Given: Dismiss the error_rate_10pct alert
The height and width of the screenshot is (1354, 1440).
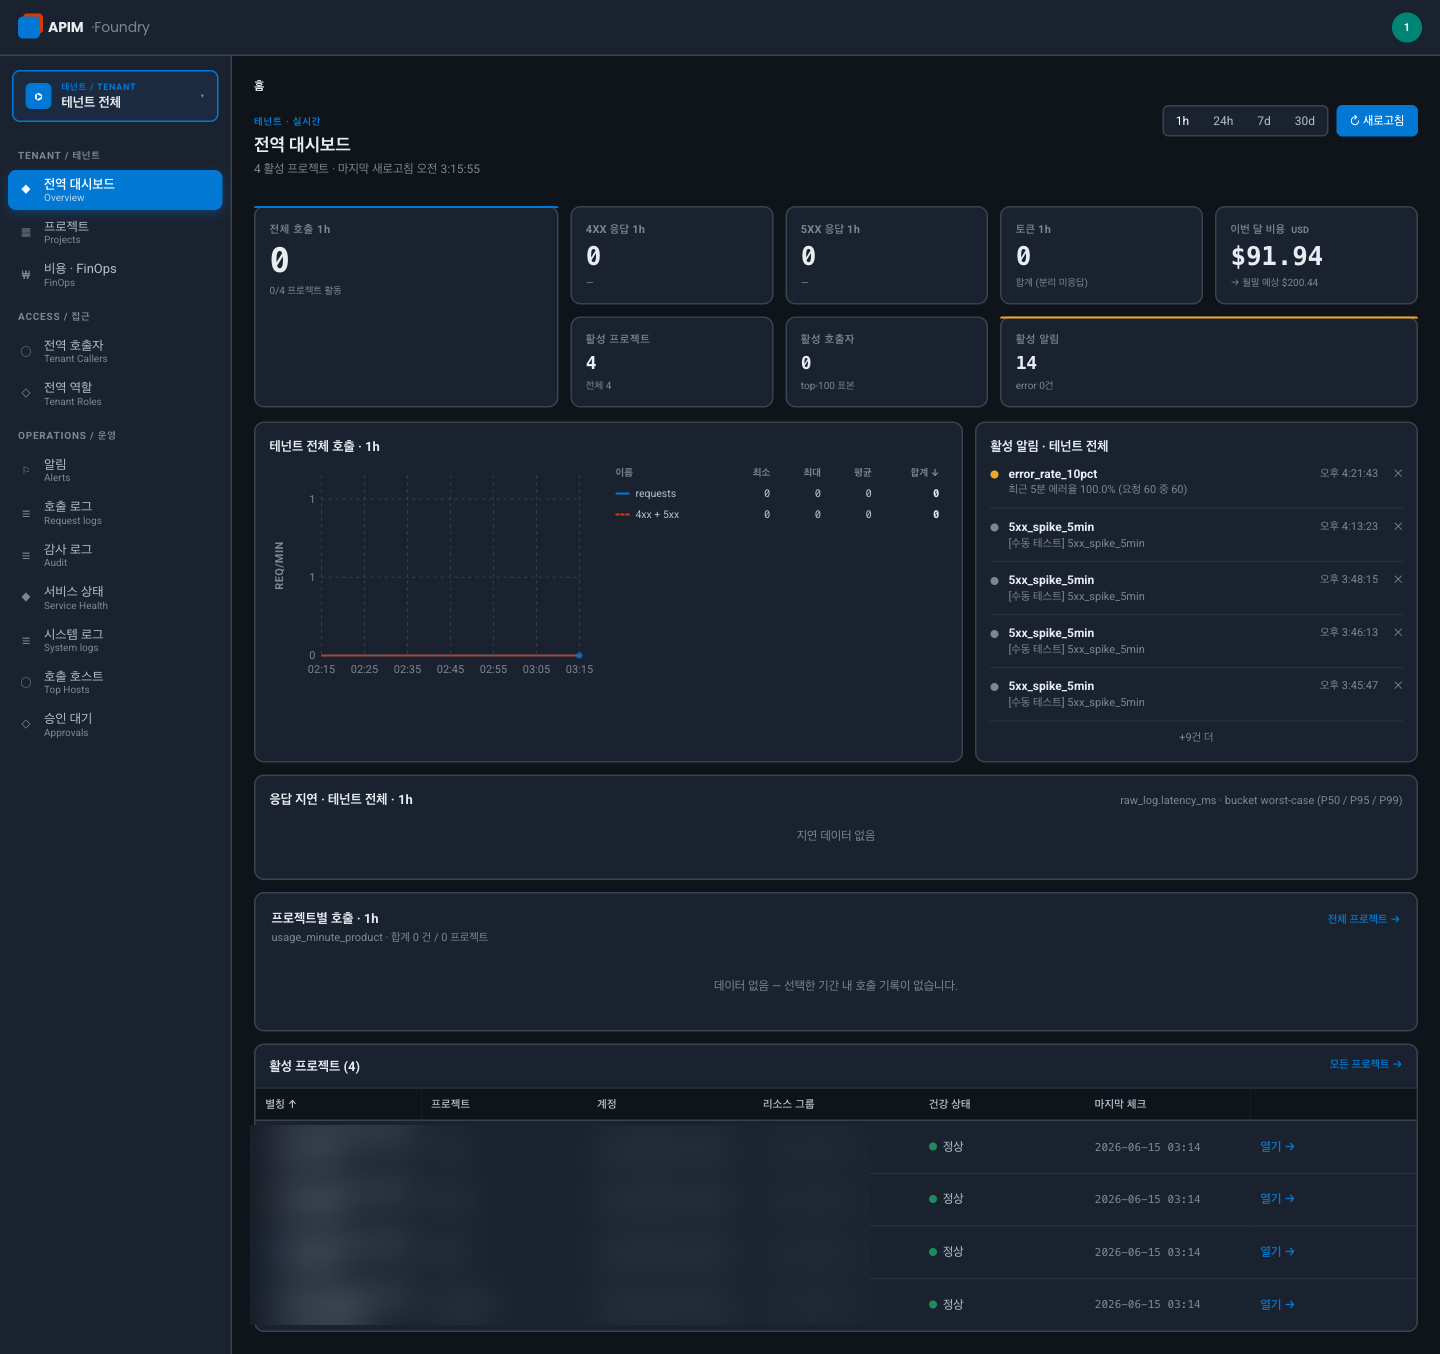Looking at the screenshot, I should tap(1398, 473).
